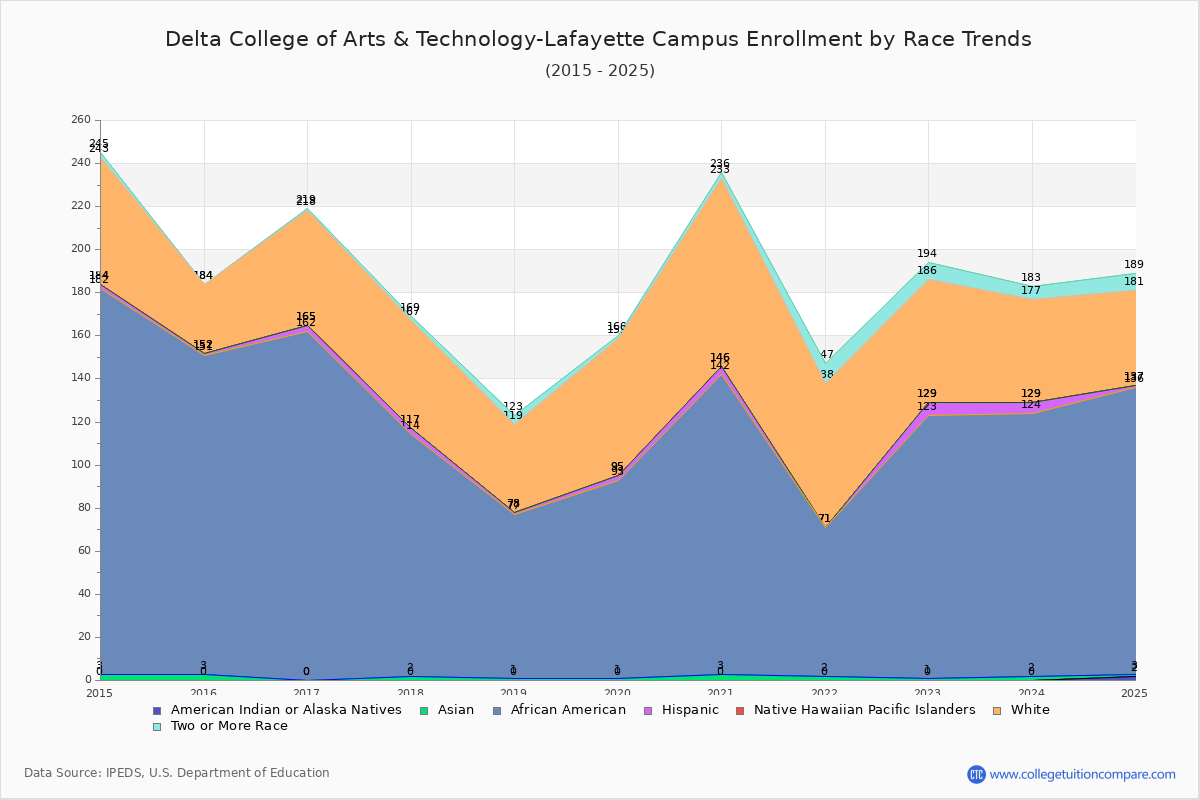Click the 260 y-axis label

click(81, 120)
